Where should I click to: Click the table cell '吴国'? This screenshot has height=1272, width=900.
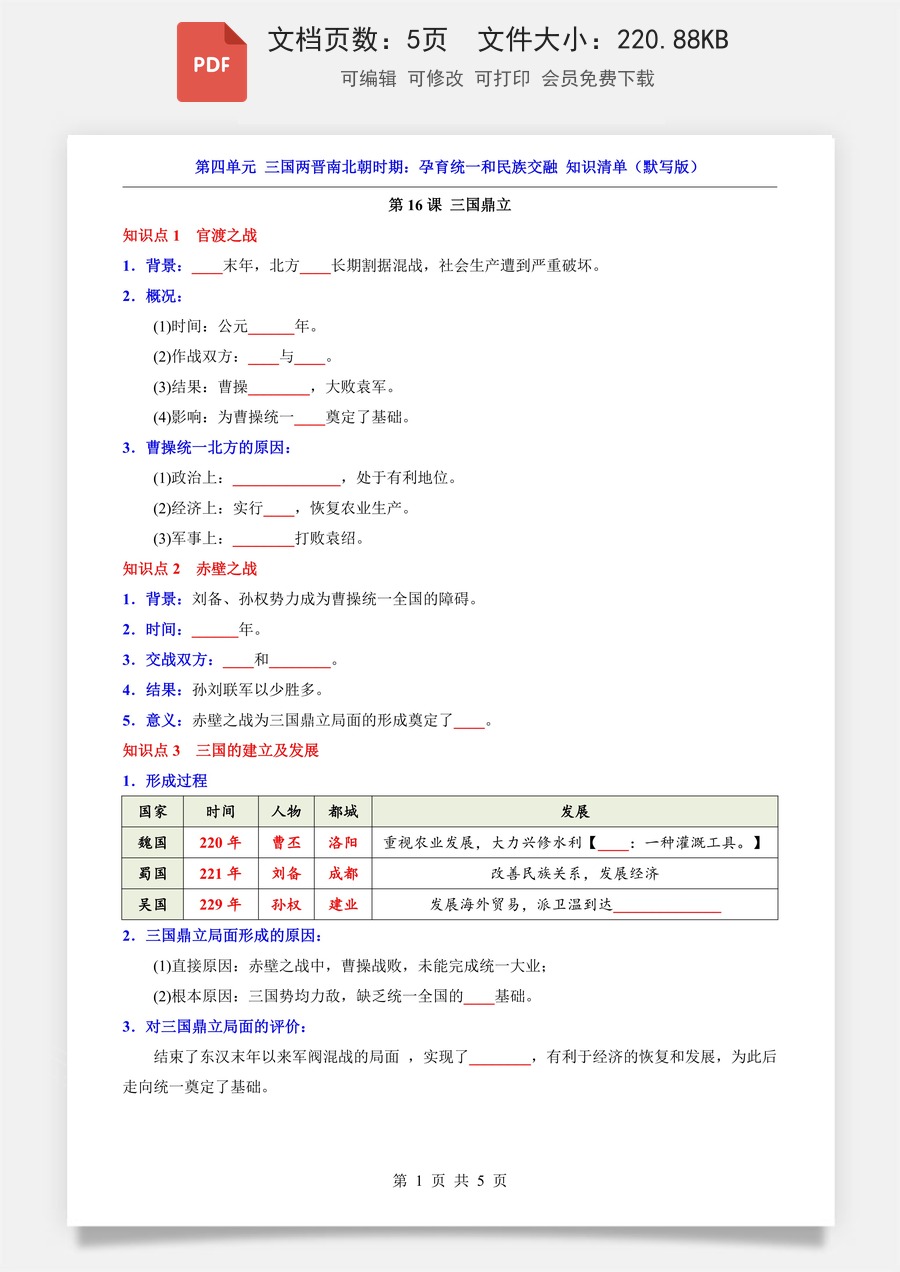click(153, 905)
